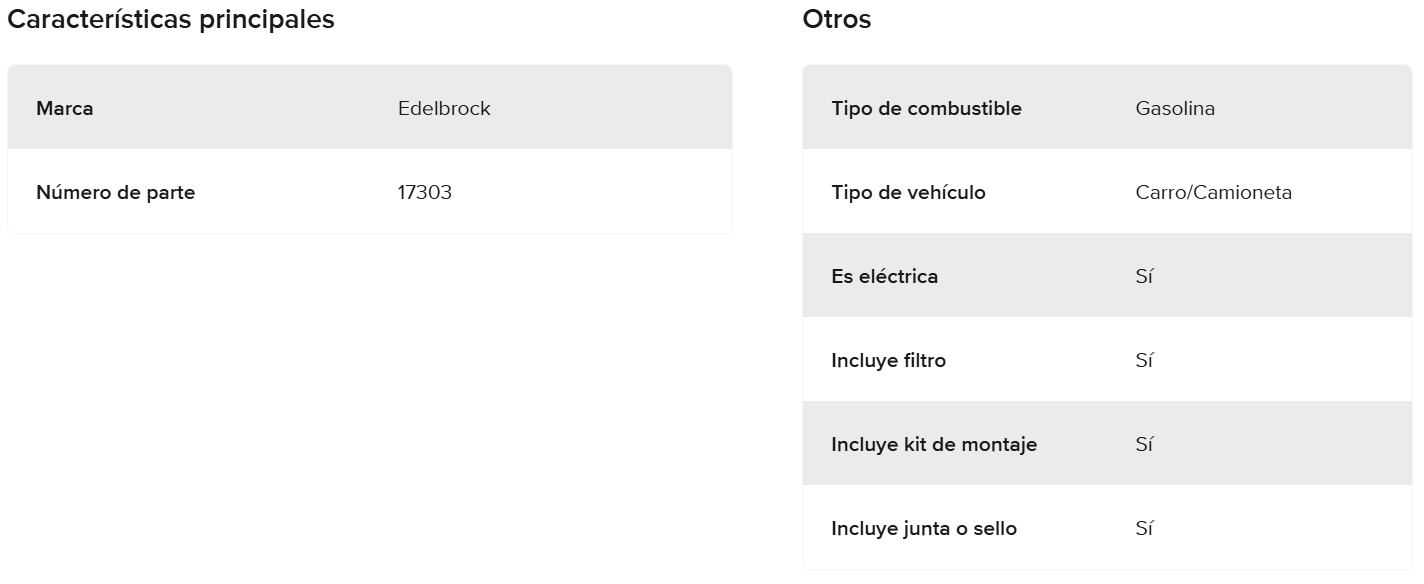Select the 'Tipo de vehículo' label
1424x584 pixels.
(908, 192)
